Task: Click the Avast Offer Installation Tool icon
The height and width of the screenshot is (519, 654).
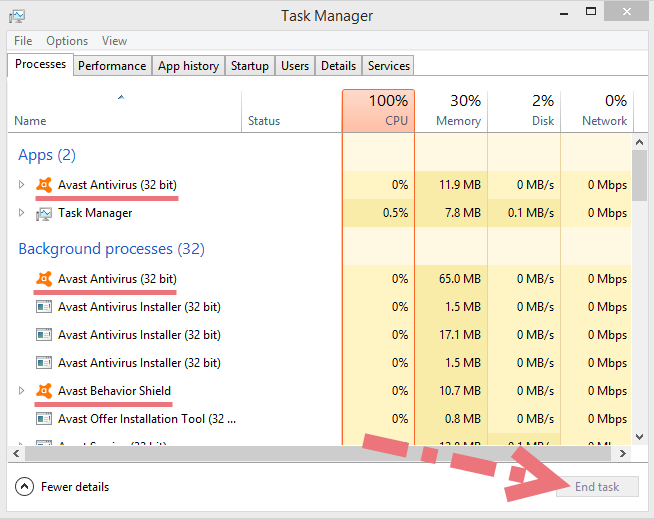Action: (x=44, y=419)
